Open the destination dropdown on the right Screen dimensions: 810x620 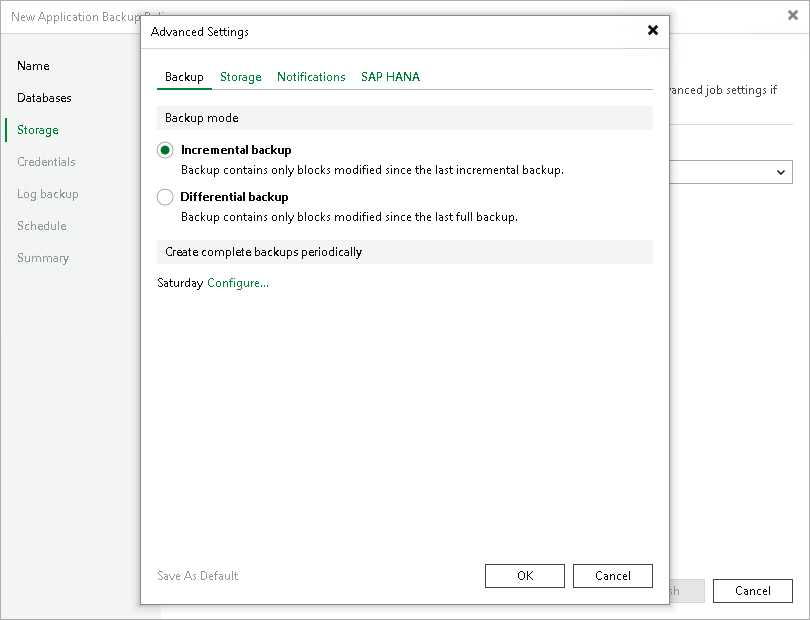point(782,172)
